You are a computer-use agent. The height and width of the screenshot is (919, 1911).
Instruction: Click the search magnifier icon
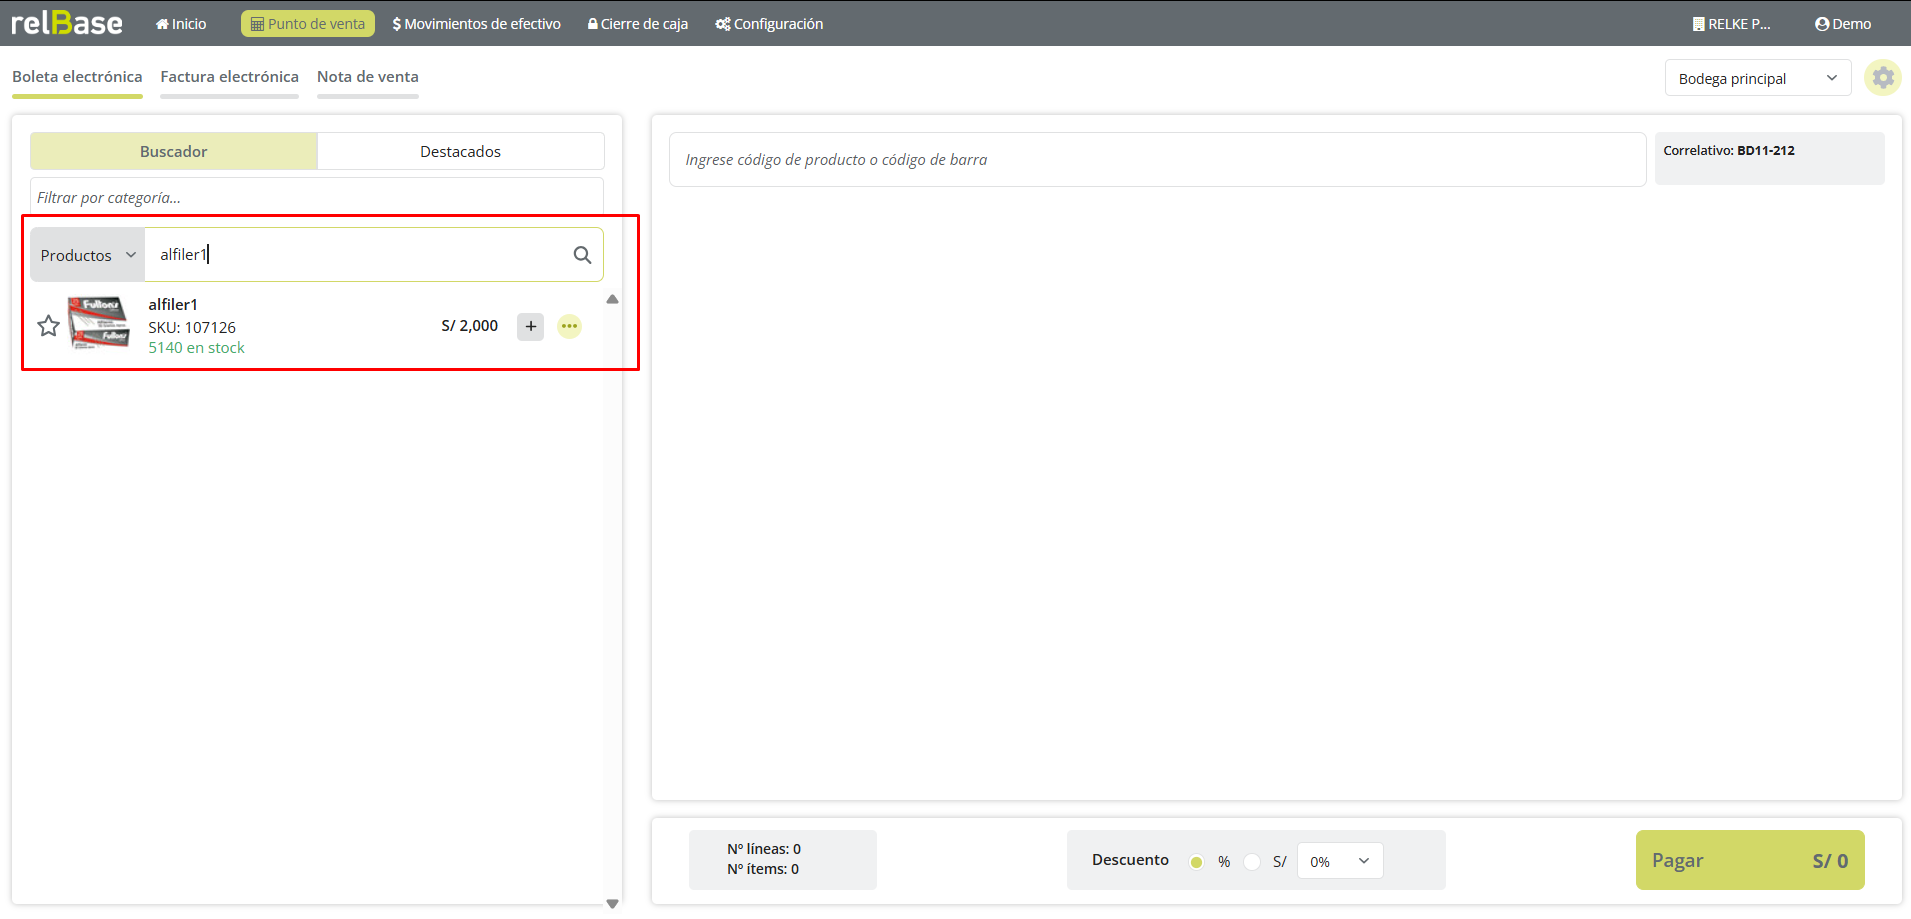[582, 255]
